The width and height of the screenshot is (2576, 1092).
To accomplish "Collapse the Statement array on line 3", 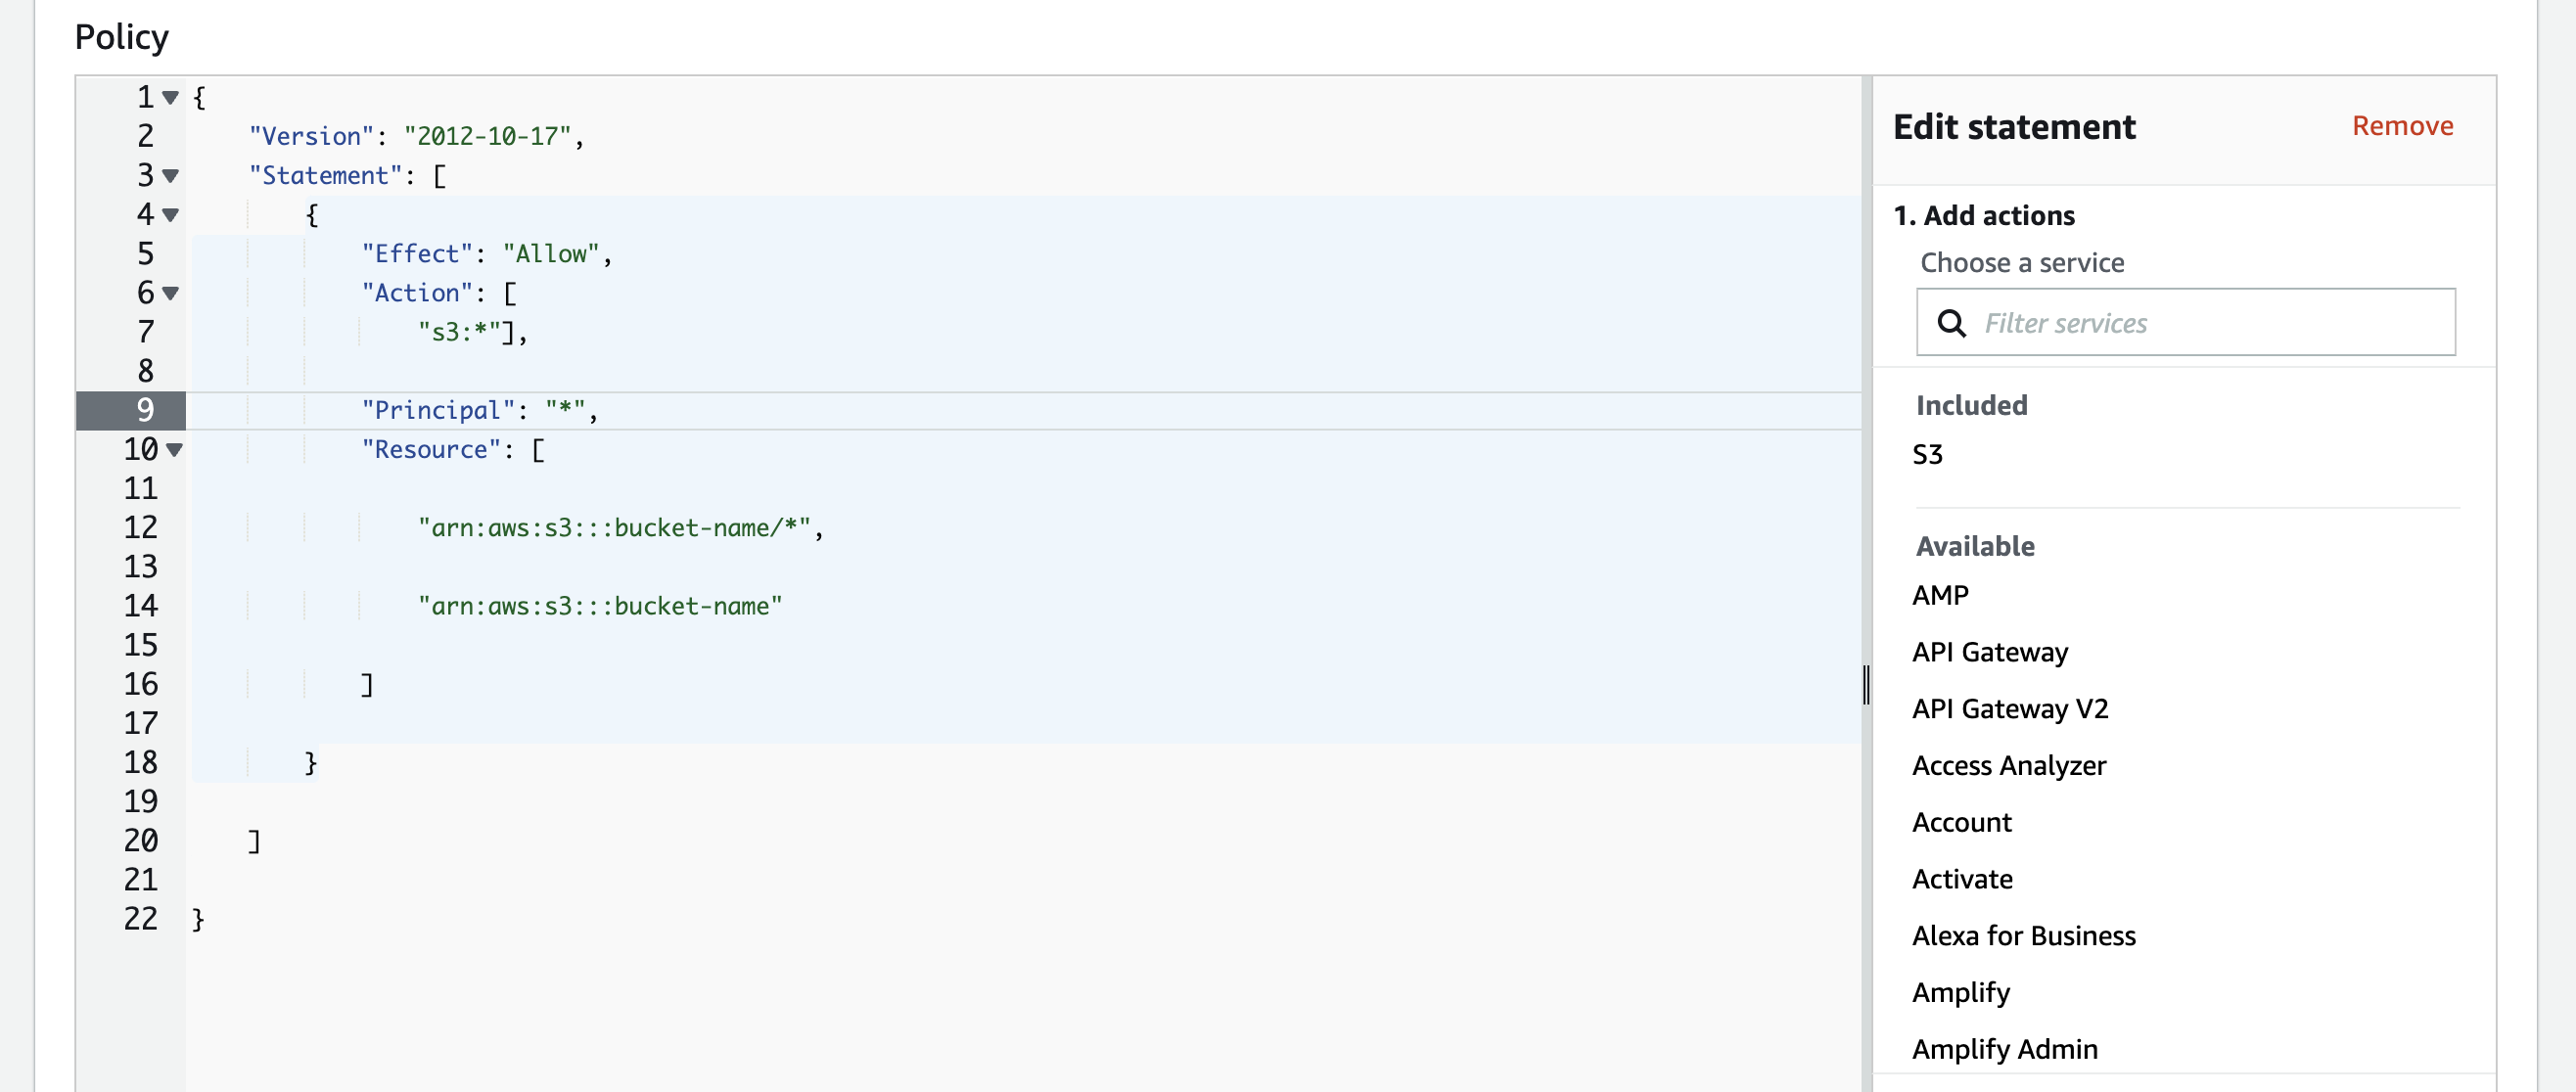I will [170, 177].
